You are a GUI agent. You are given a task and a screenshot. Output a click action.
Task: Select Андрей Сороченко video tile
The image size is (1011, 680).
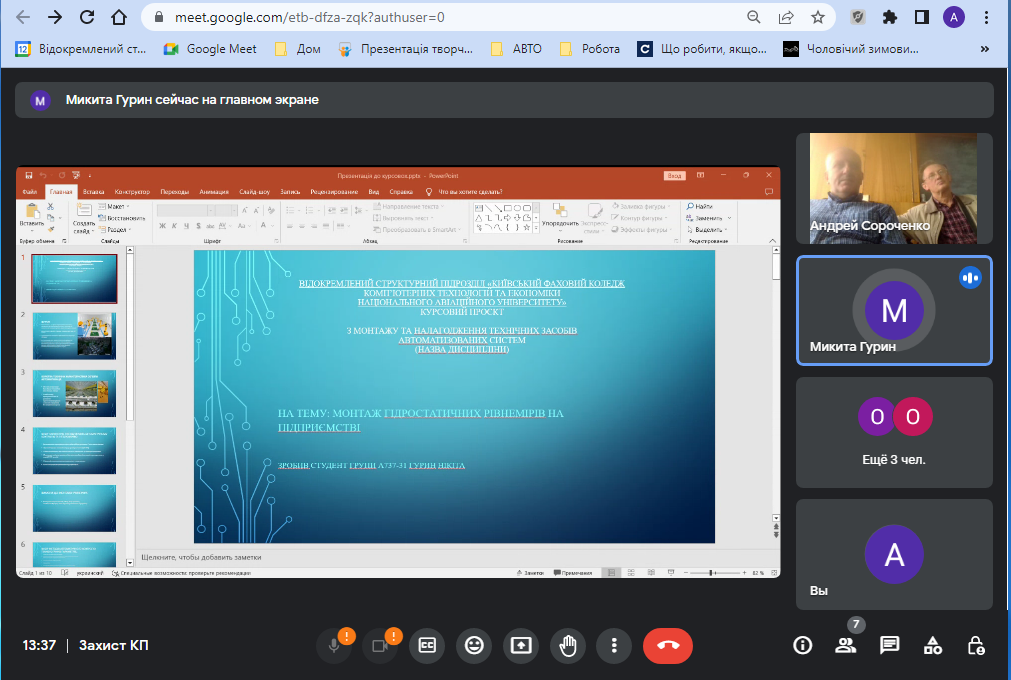tap(894, 188)
